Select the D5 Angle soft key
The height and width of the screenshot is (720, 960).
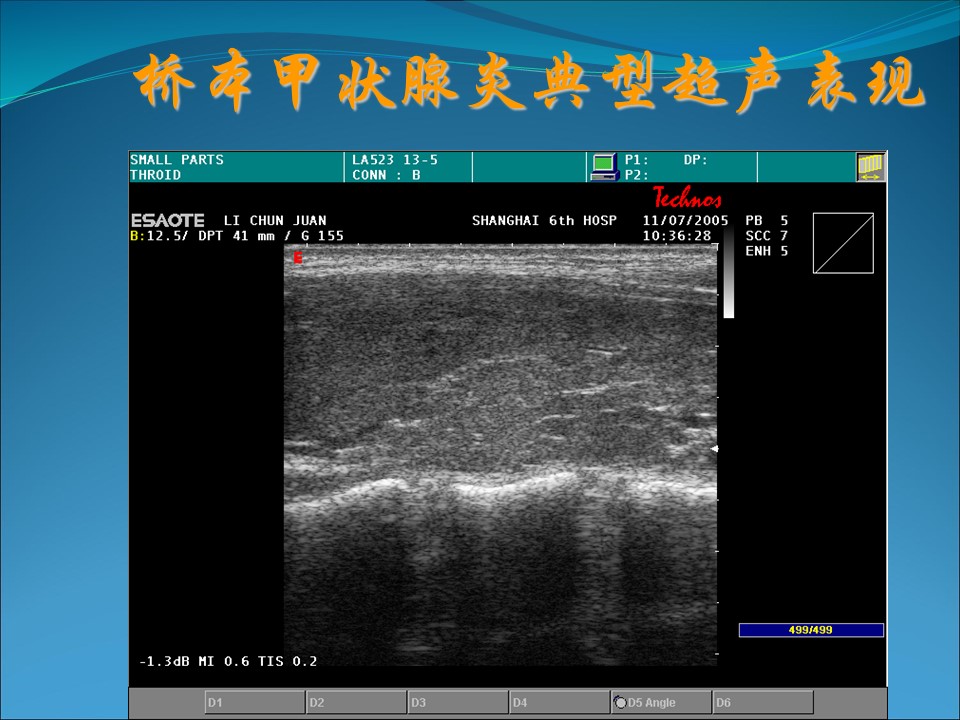click(661, 702)
